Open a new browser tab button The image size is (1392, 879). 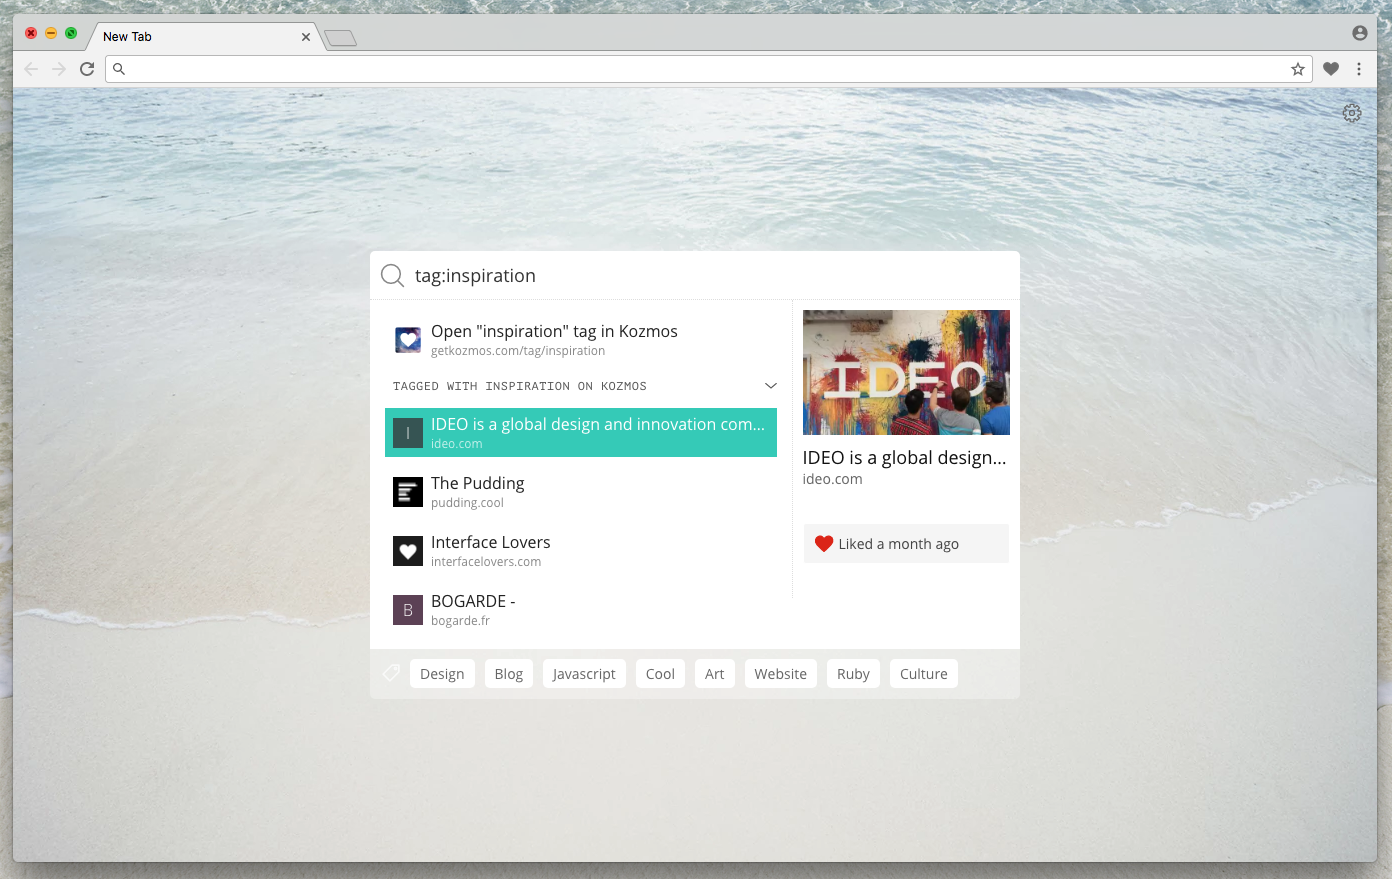tap(340, 39)
